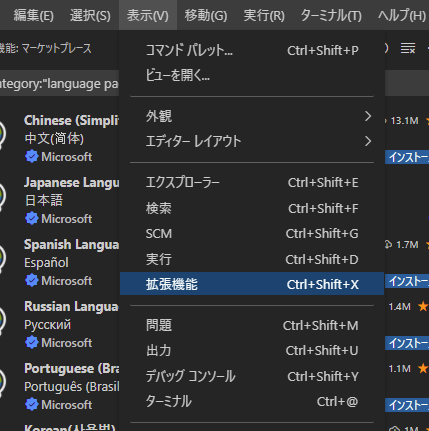Click the extension search input field

coord(59,83)
